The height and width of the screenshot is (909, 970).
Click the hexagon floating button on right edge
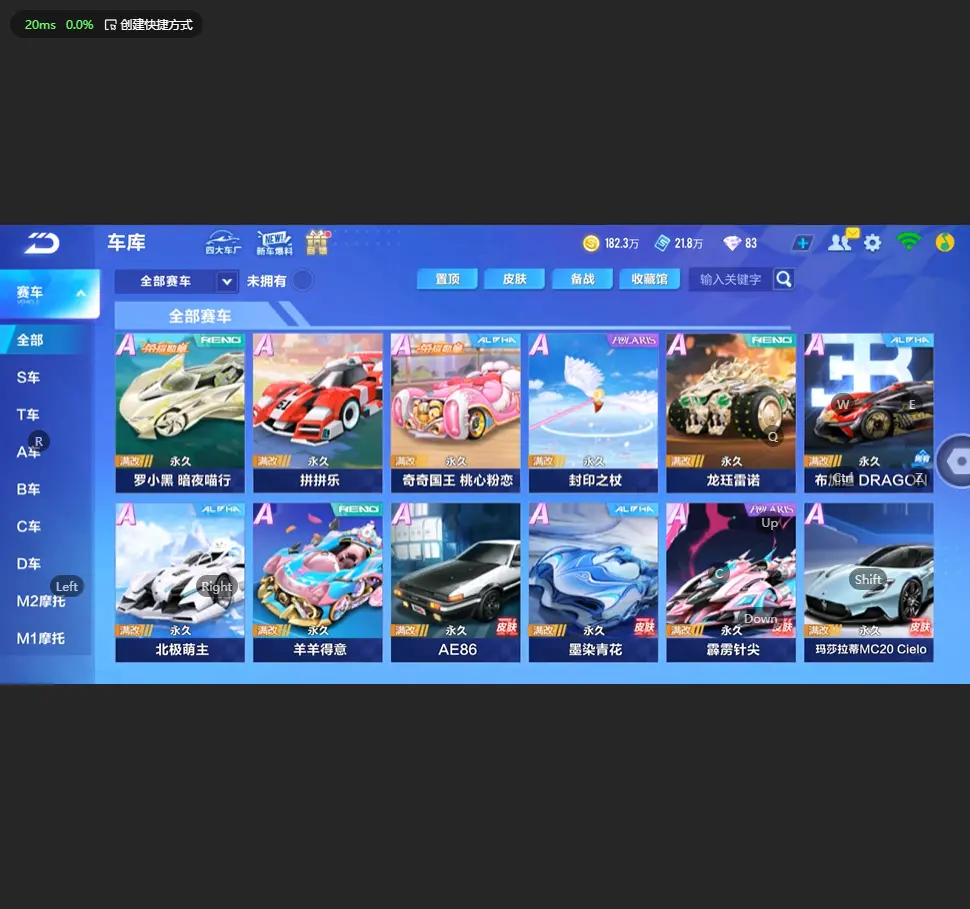957,461
